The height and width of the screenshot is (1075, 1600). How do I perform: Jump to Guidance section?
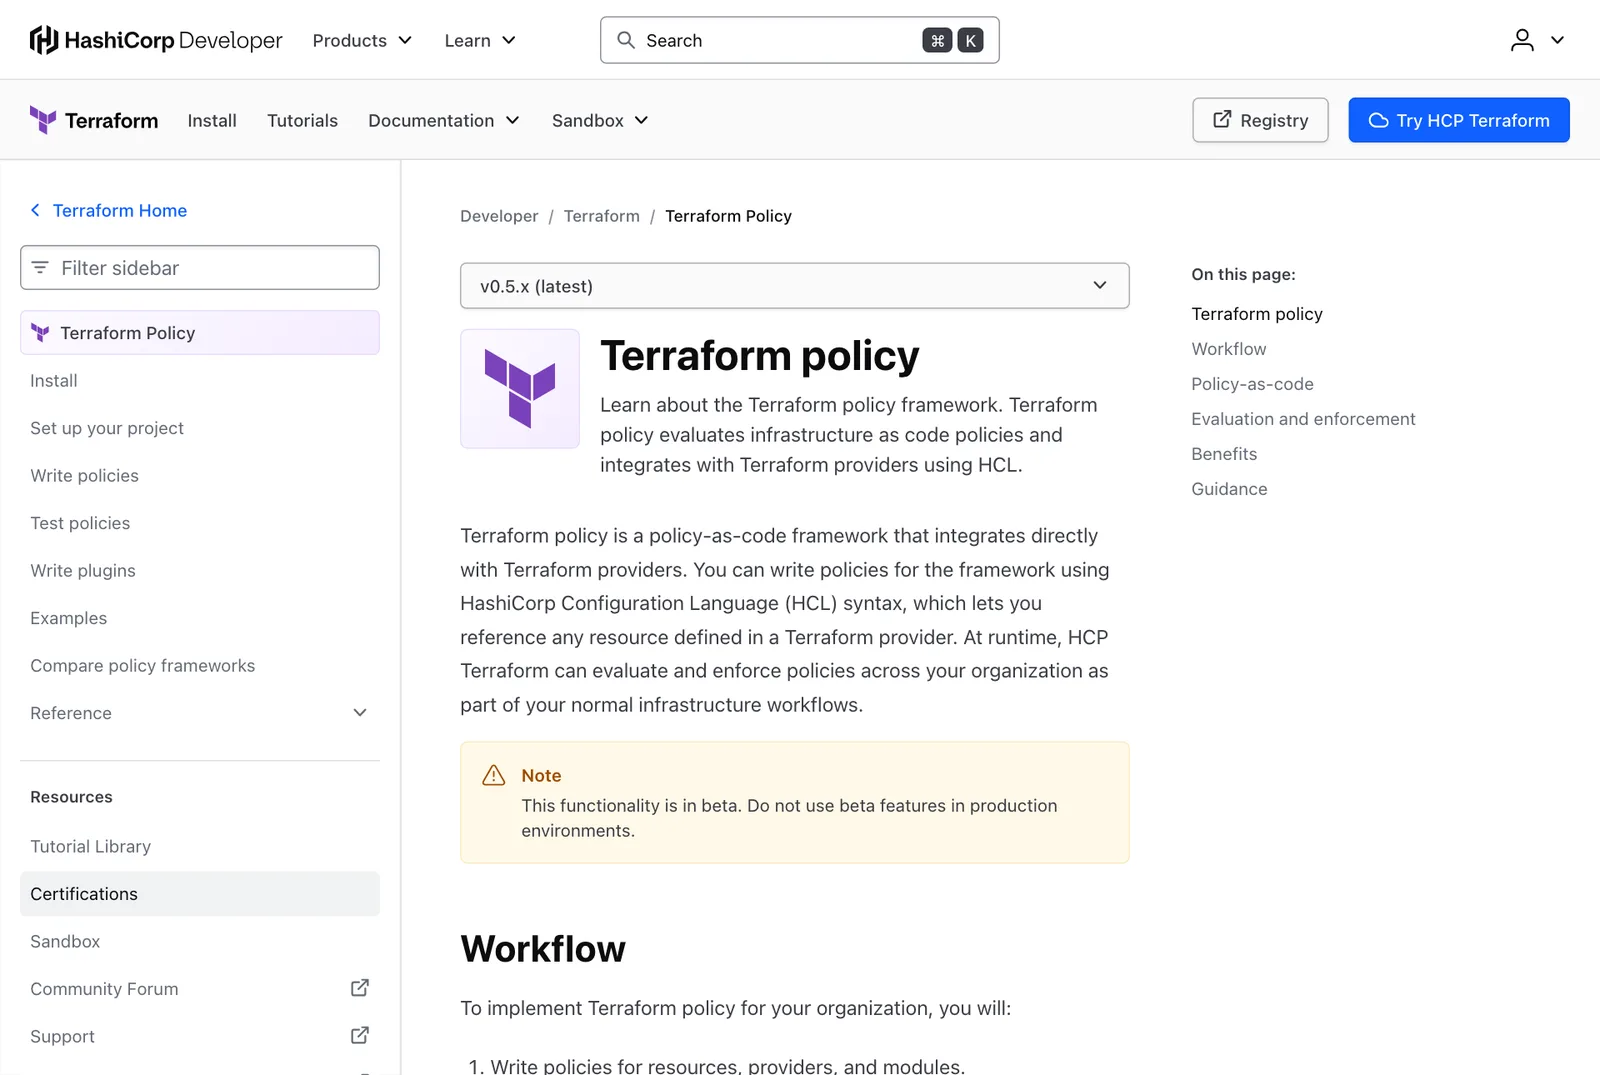(1229, 489)
